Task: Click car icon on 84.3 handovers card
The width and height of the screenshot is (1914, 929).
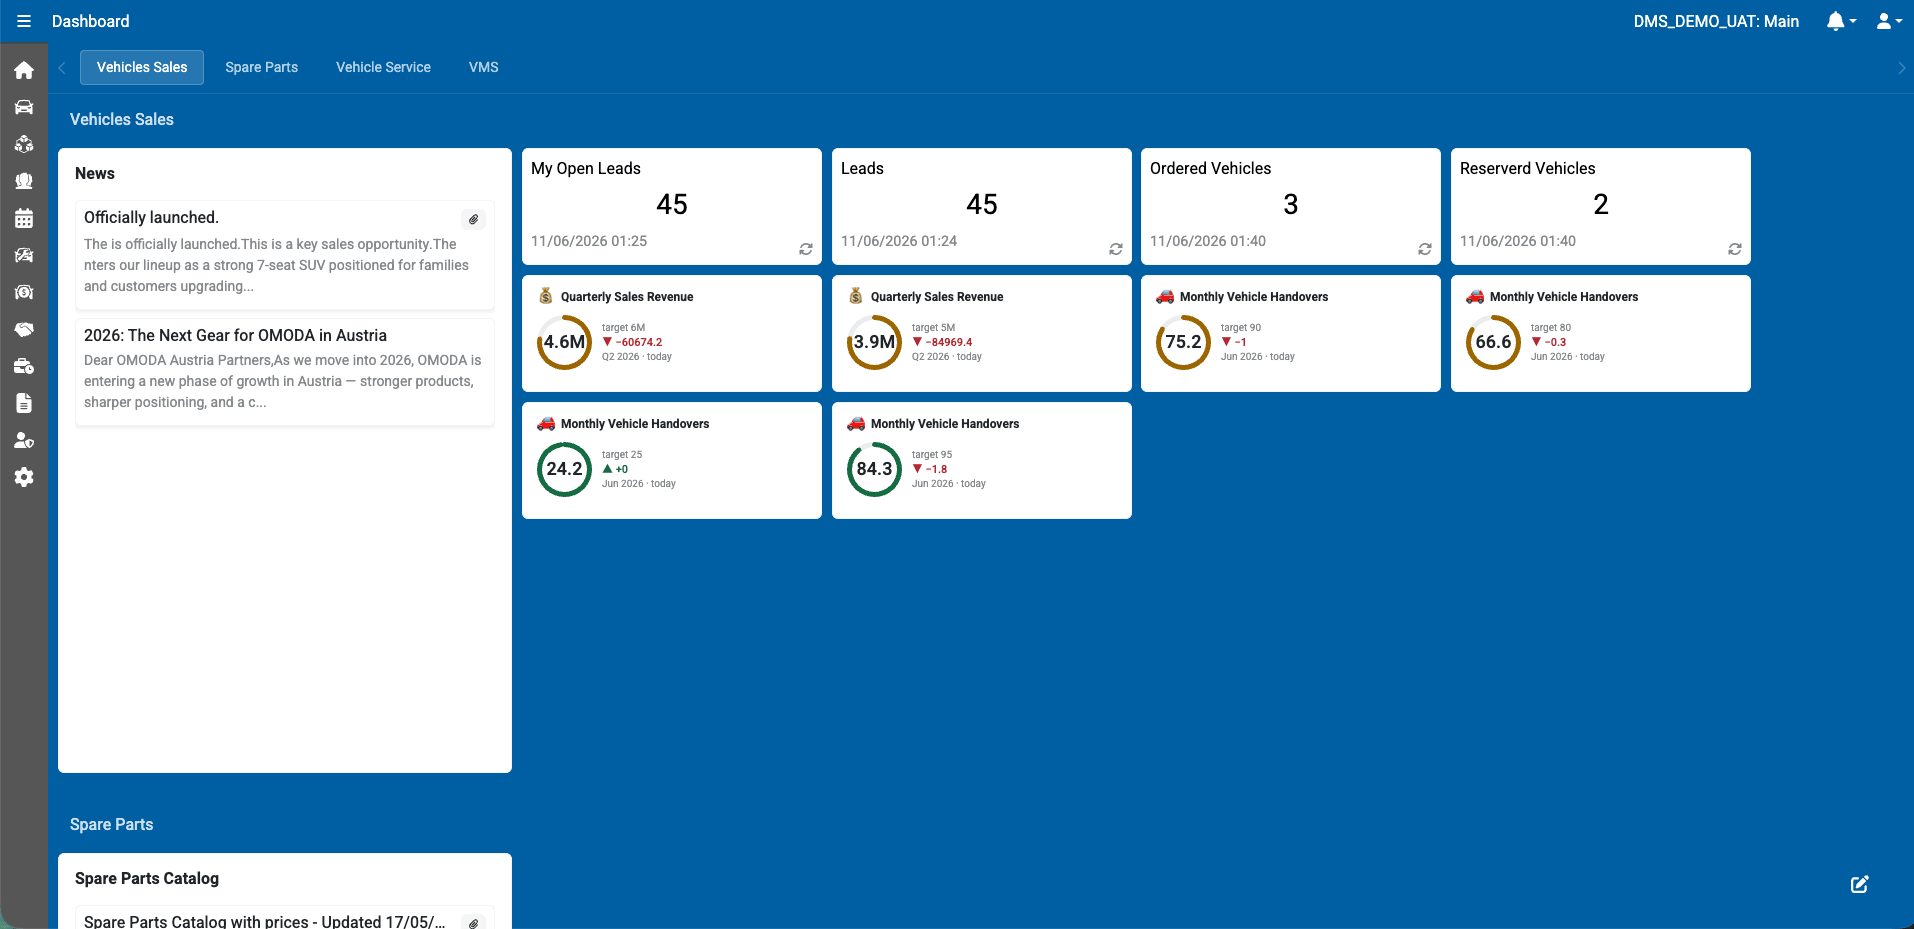Action: click(x=856, y=423)
